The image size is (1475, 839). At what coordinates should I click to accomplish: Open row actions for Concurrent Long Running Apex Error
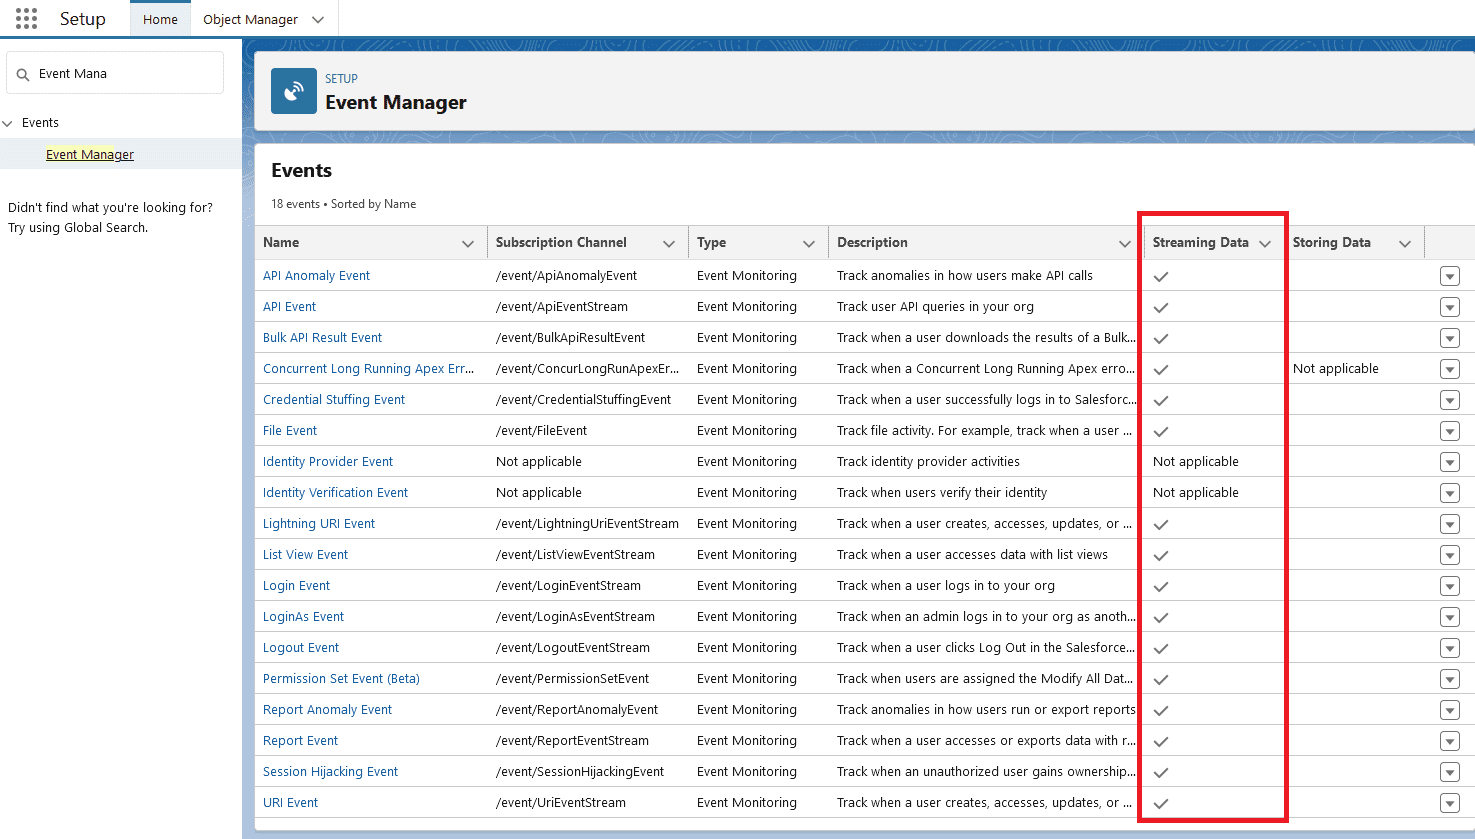pos(1450,369)
